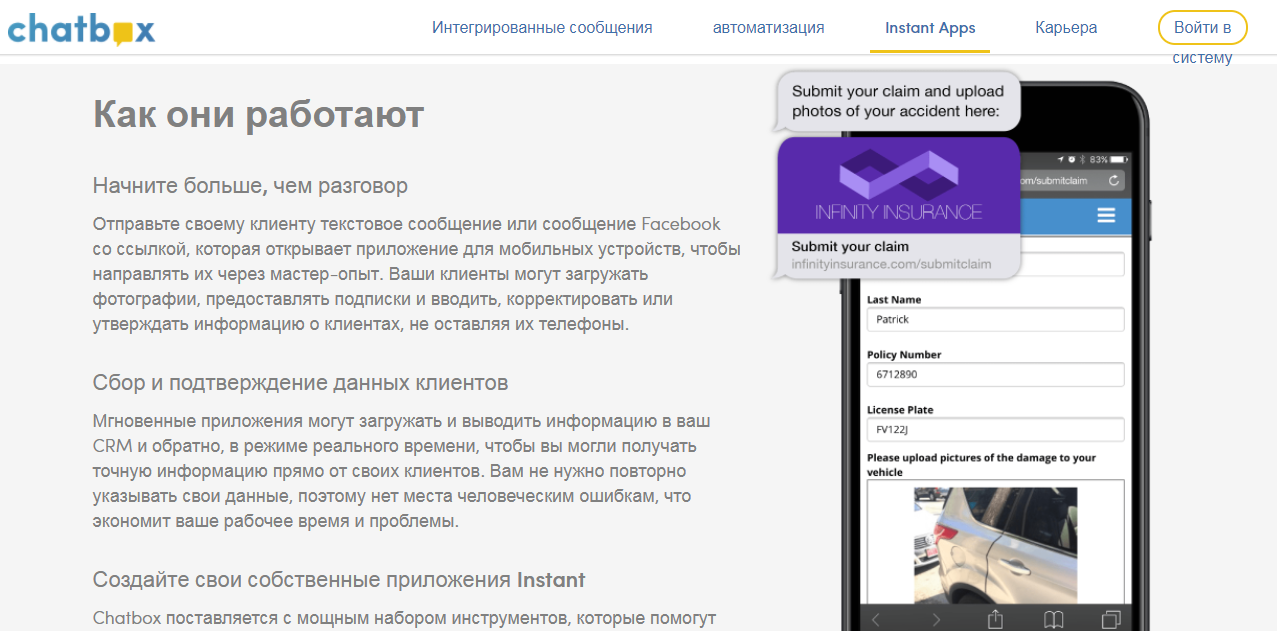Open the Интегрированные сообщения menu item
Viewport: 1277px width, 631px height.
pyautogui.click(x=542, y=28)
